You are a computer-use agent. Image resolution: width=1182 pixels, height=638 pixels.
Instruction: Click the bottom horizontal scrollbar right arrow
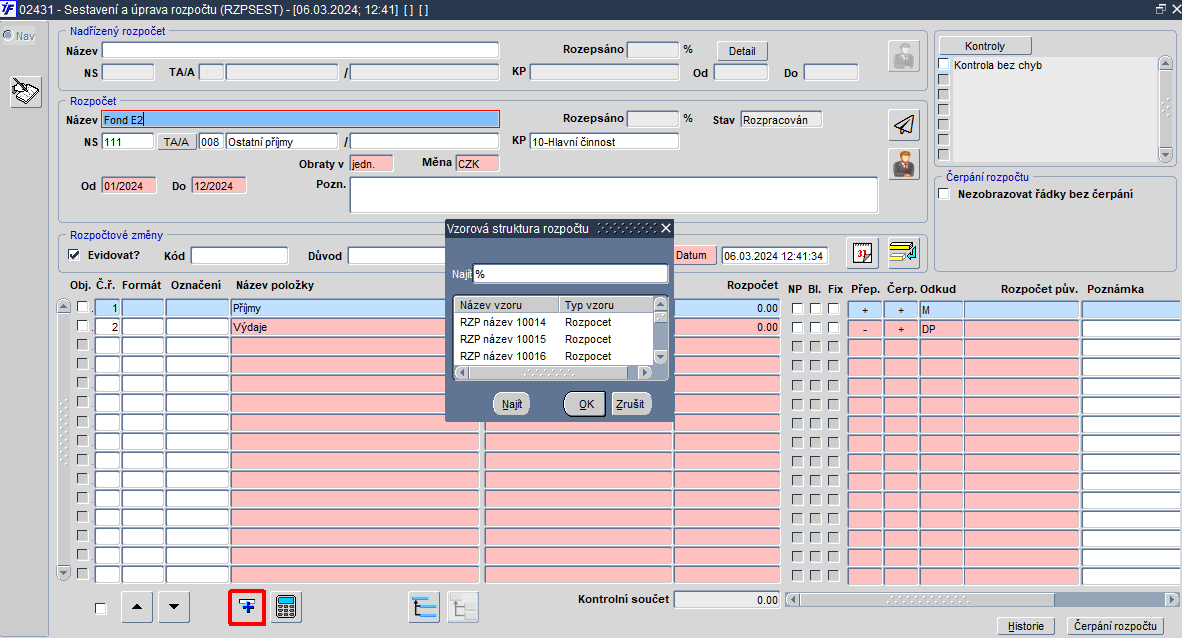pos(1171,600)
